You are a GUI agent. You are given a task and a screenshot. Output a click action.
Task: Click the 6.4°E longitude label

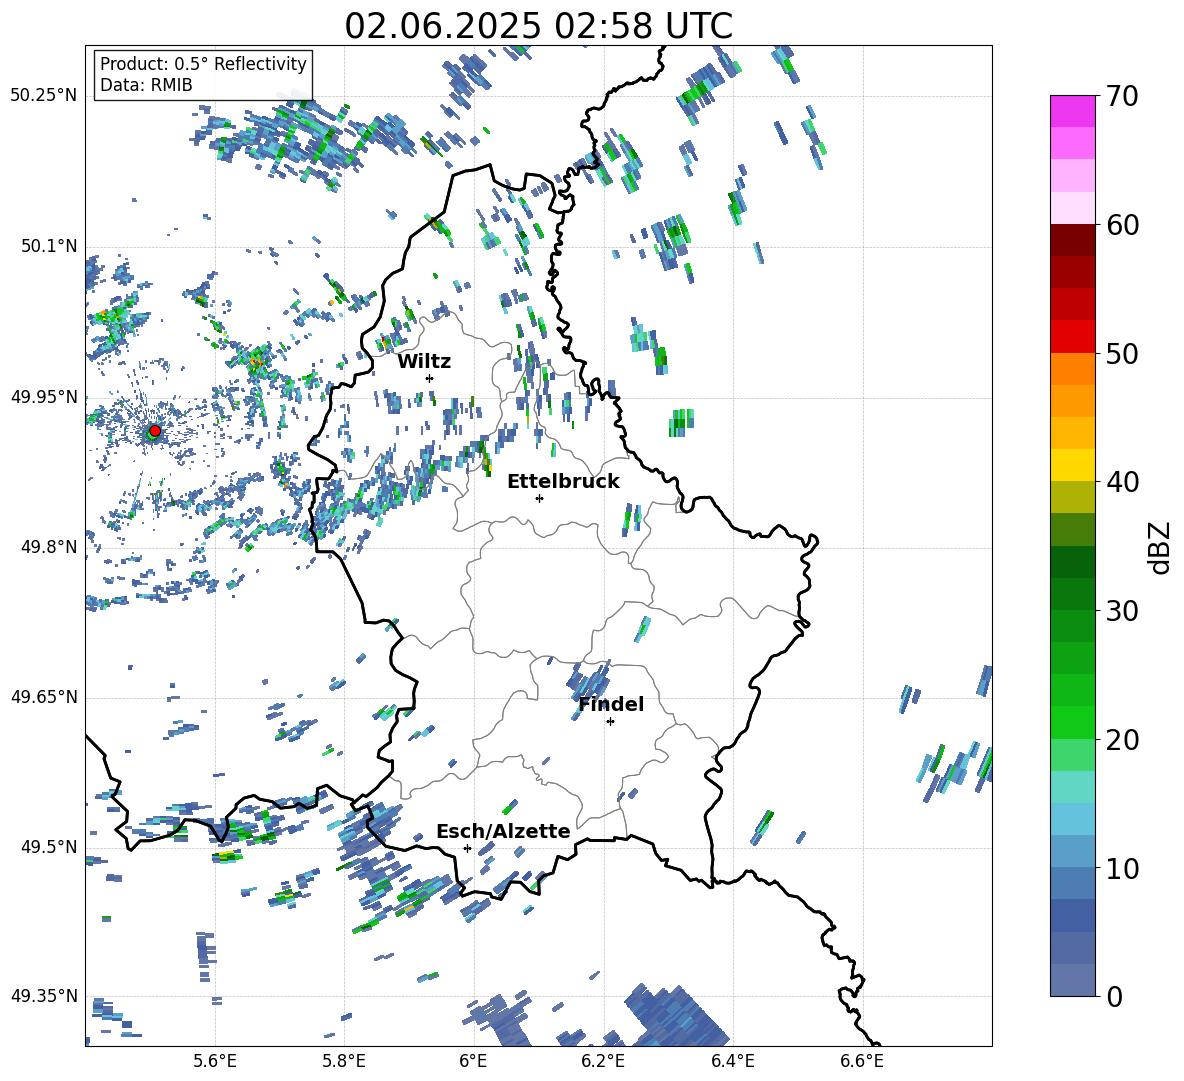click(x=732, y=1061)
